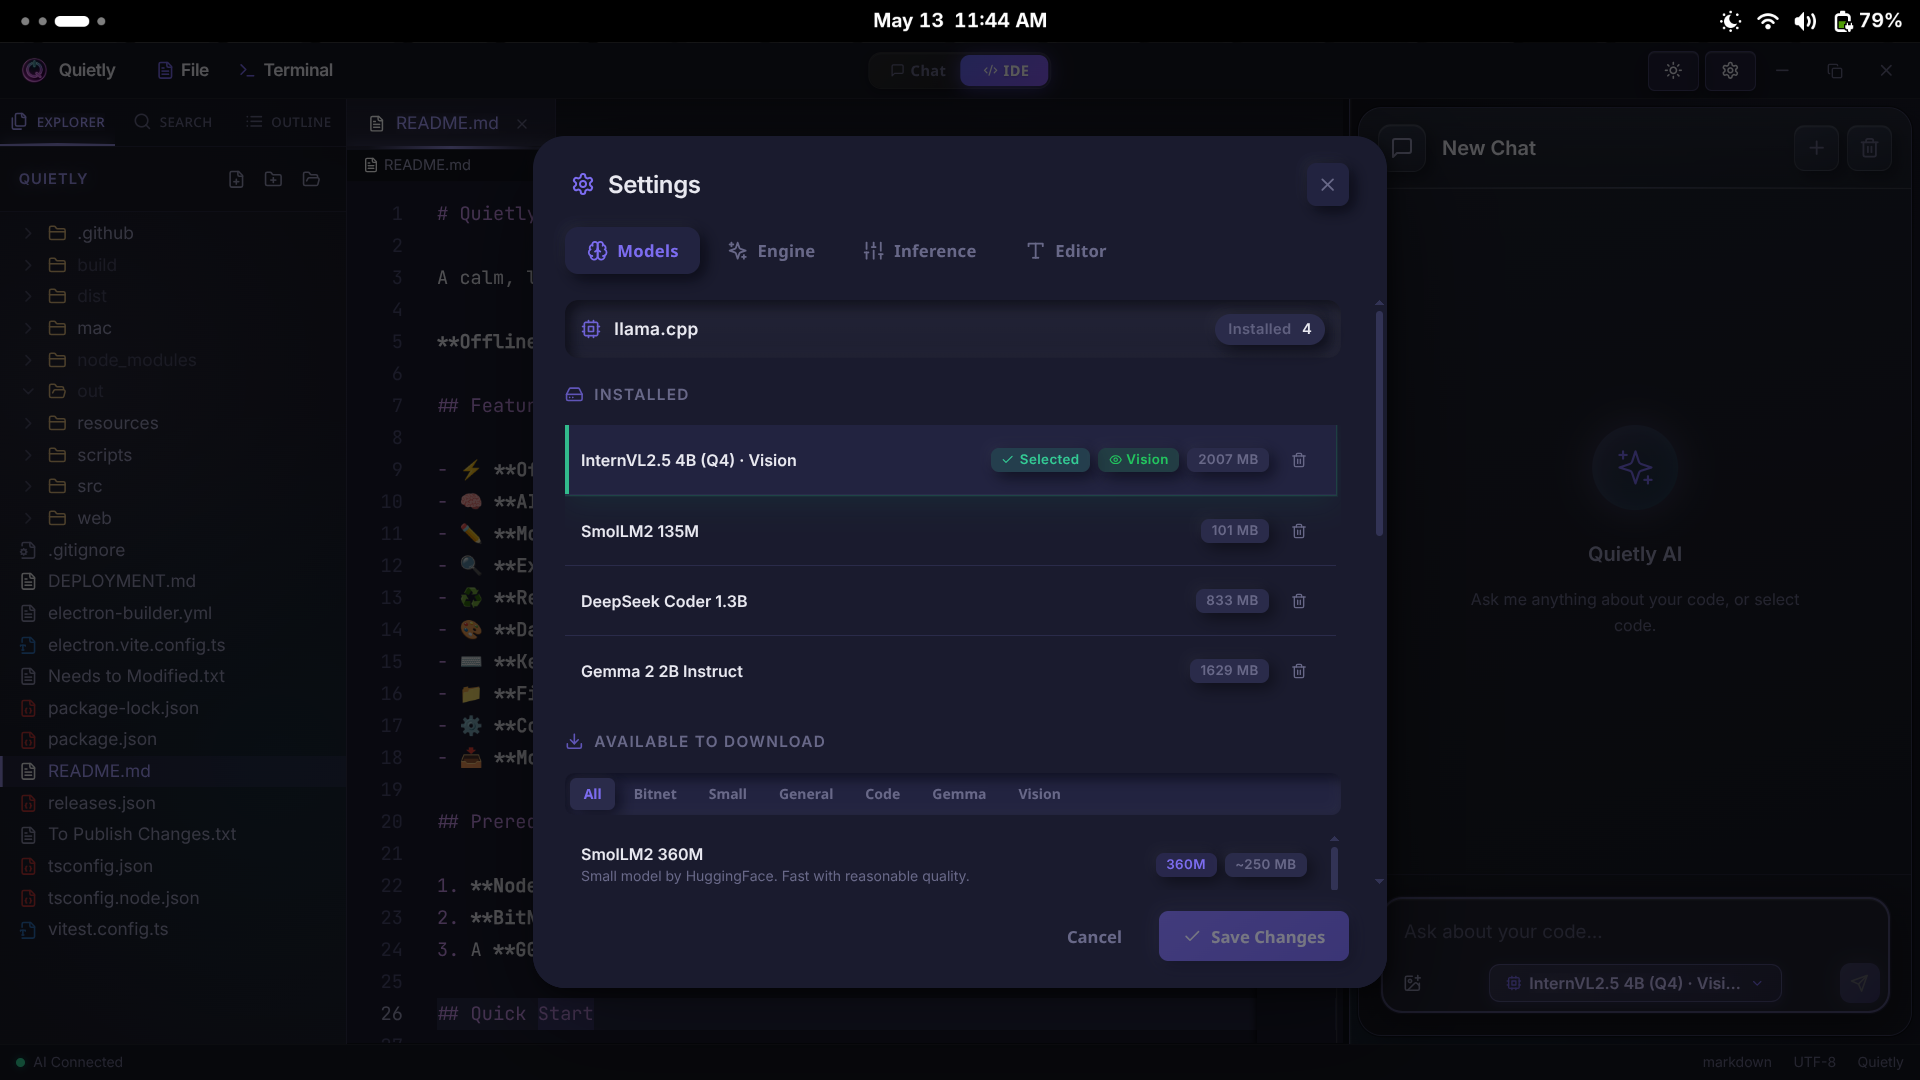Click the night light icon in system bar

1730,21
